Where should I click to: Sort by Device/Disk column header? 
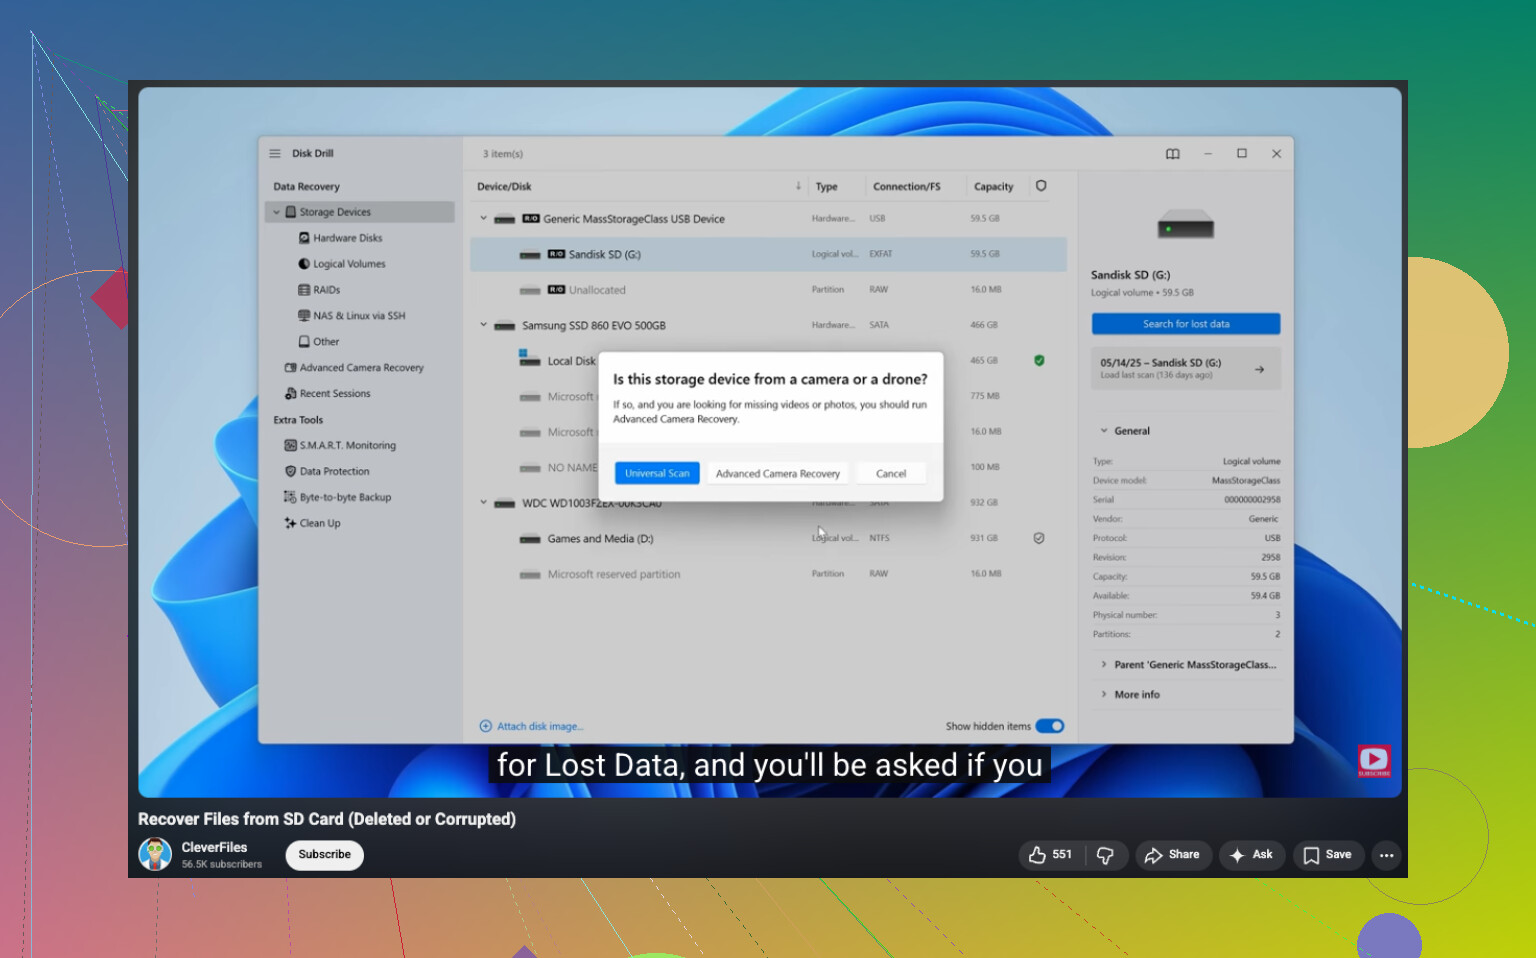[x=504, y=187]
